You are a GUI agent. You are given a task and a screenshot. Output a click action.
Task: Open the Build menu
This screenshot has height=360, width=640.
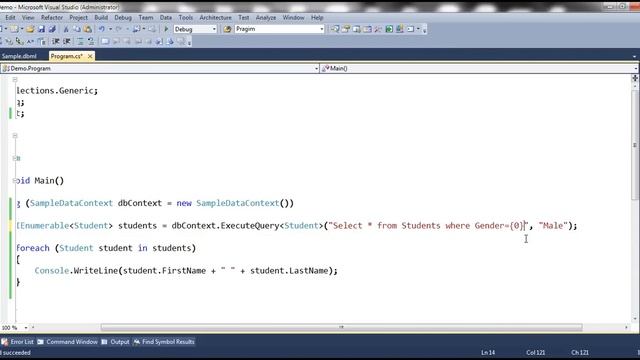coord(101,18)
